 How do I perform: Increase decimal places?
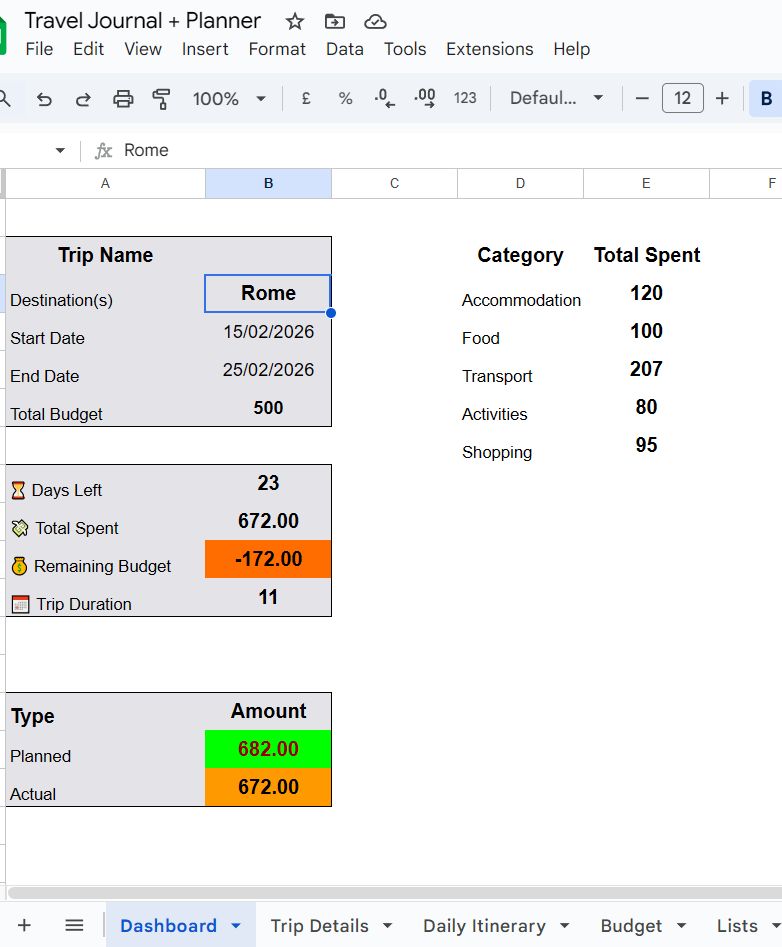[x=425, y=98]
